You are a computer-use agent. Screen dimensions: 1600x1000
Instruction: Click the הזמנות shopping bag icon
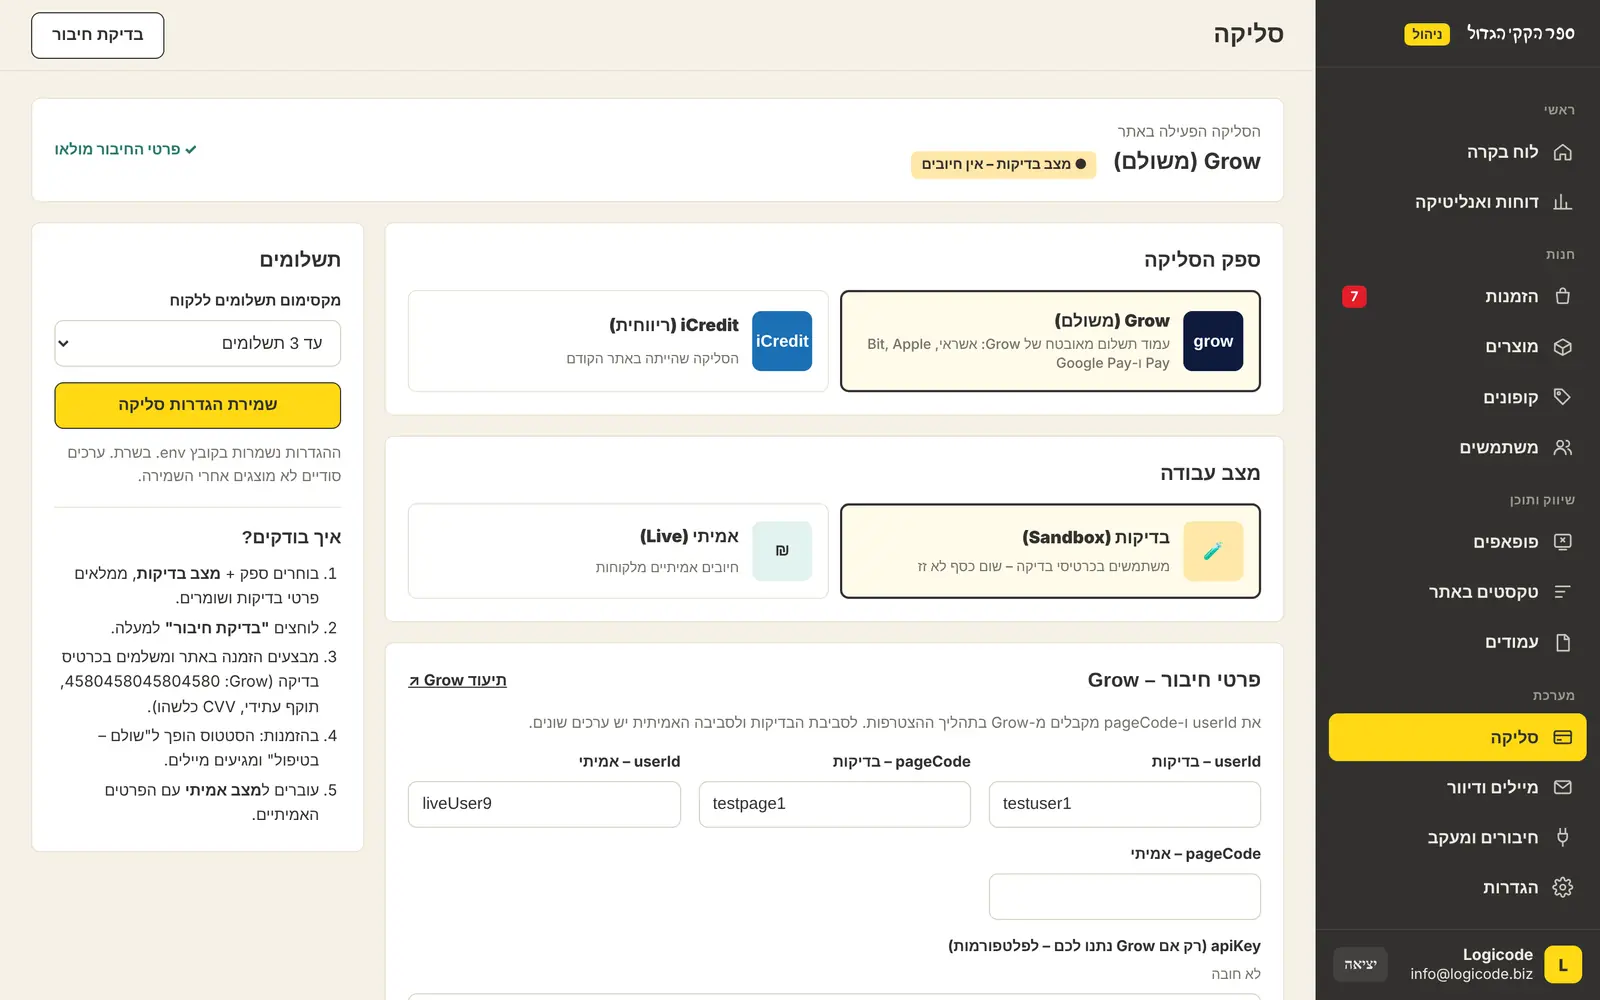(x=1563, y=297)
